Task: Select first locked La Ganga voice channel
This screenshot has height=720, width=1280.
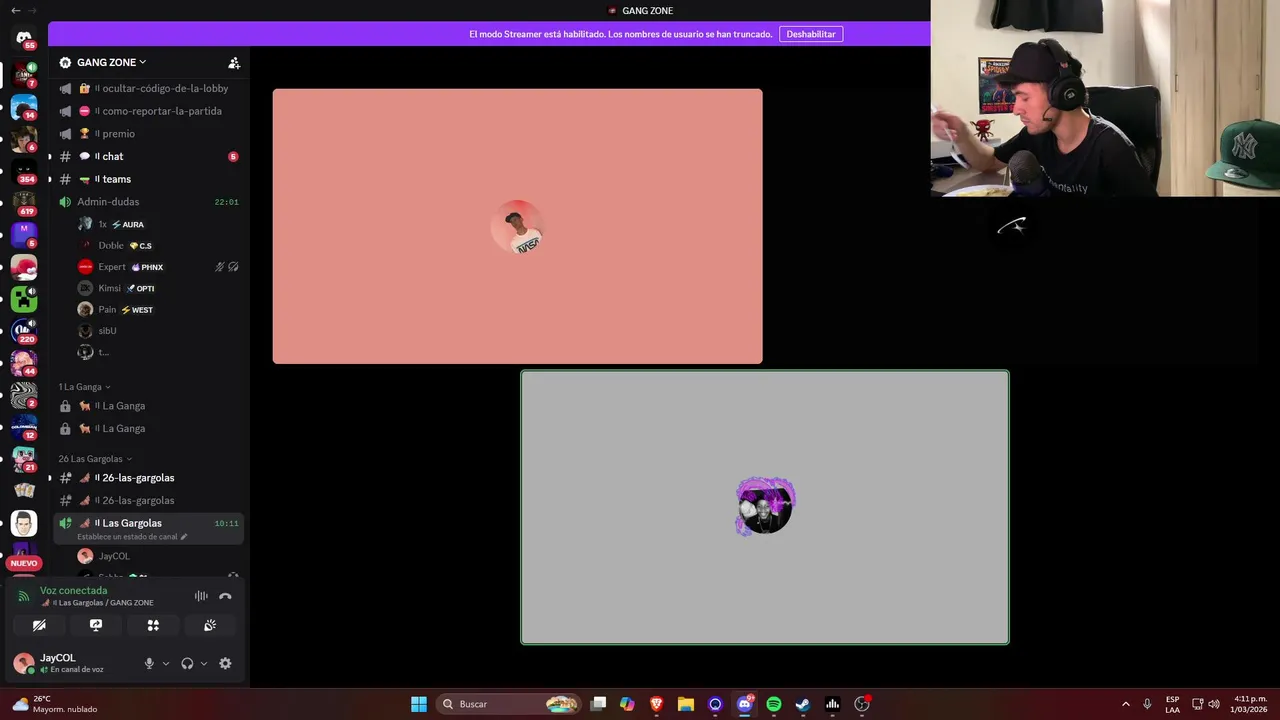Action: 148,406
